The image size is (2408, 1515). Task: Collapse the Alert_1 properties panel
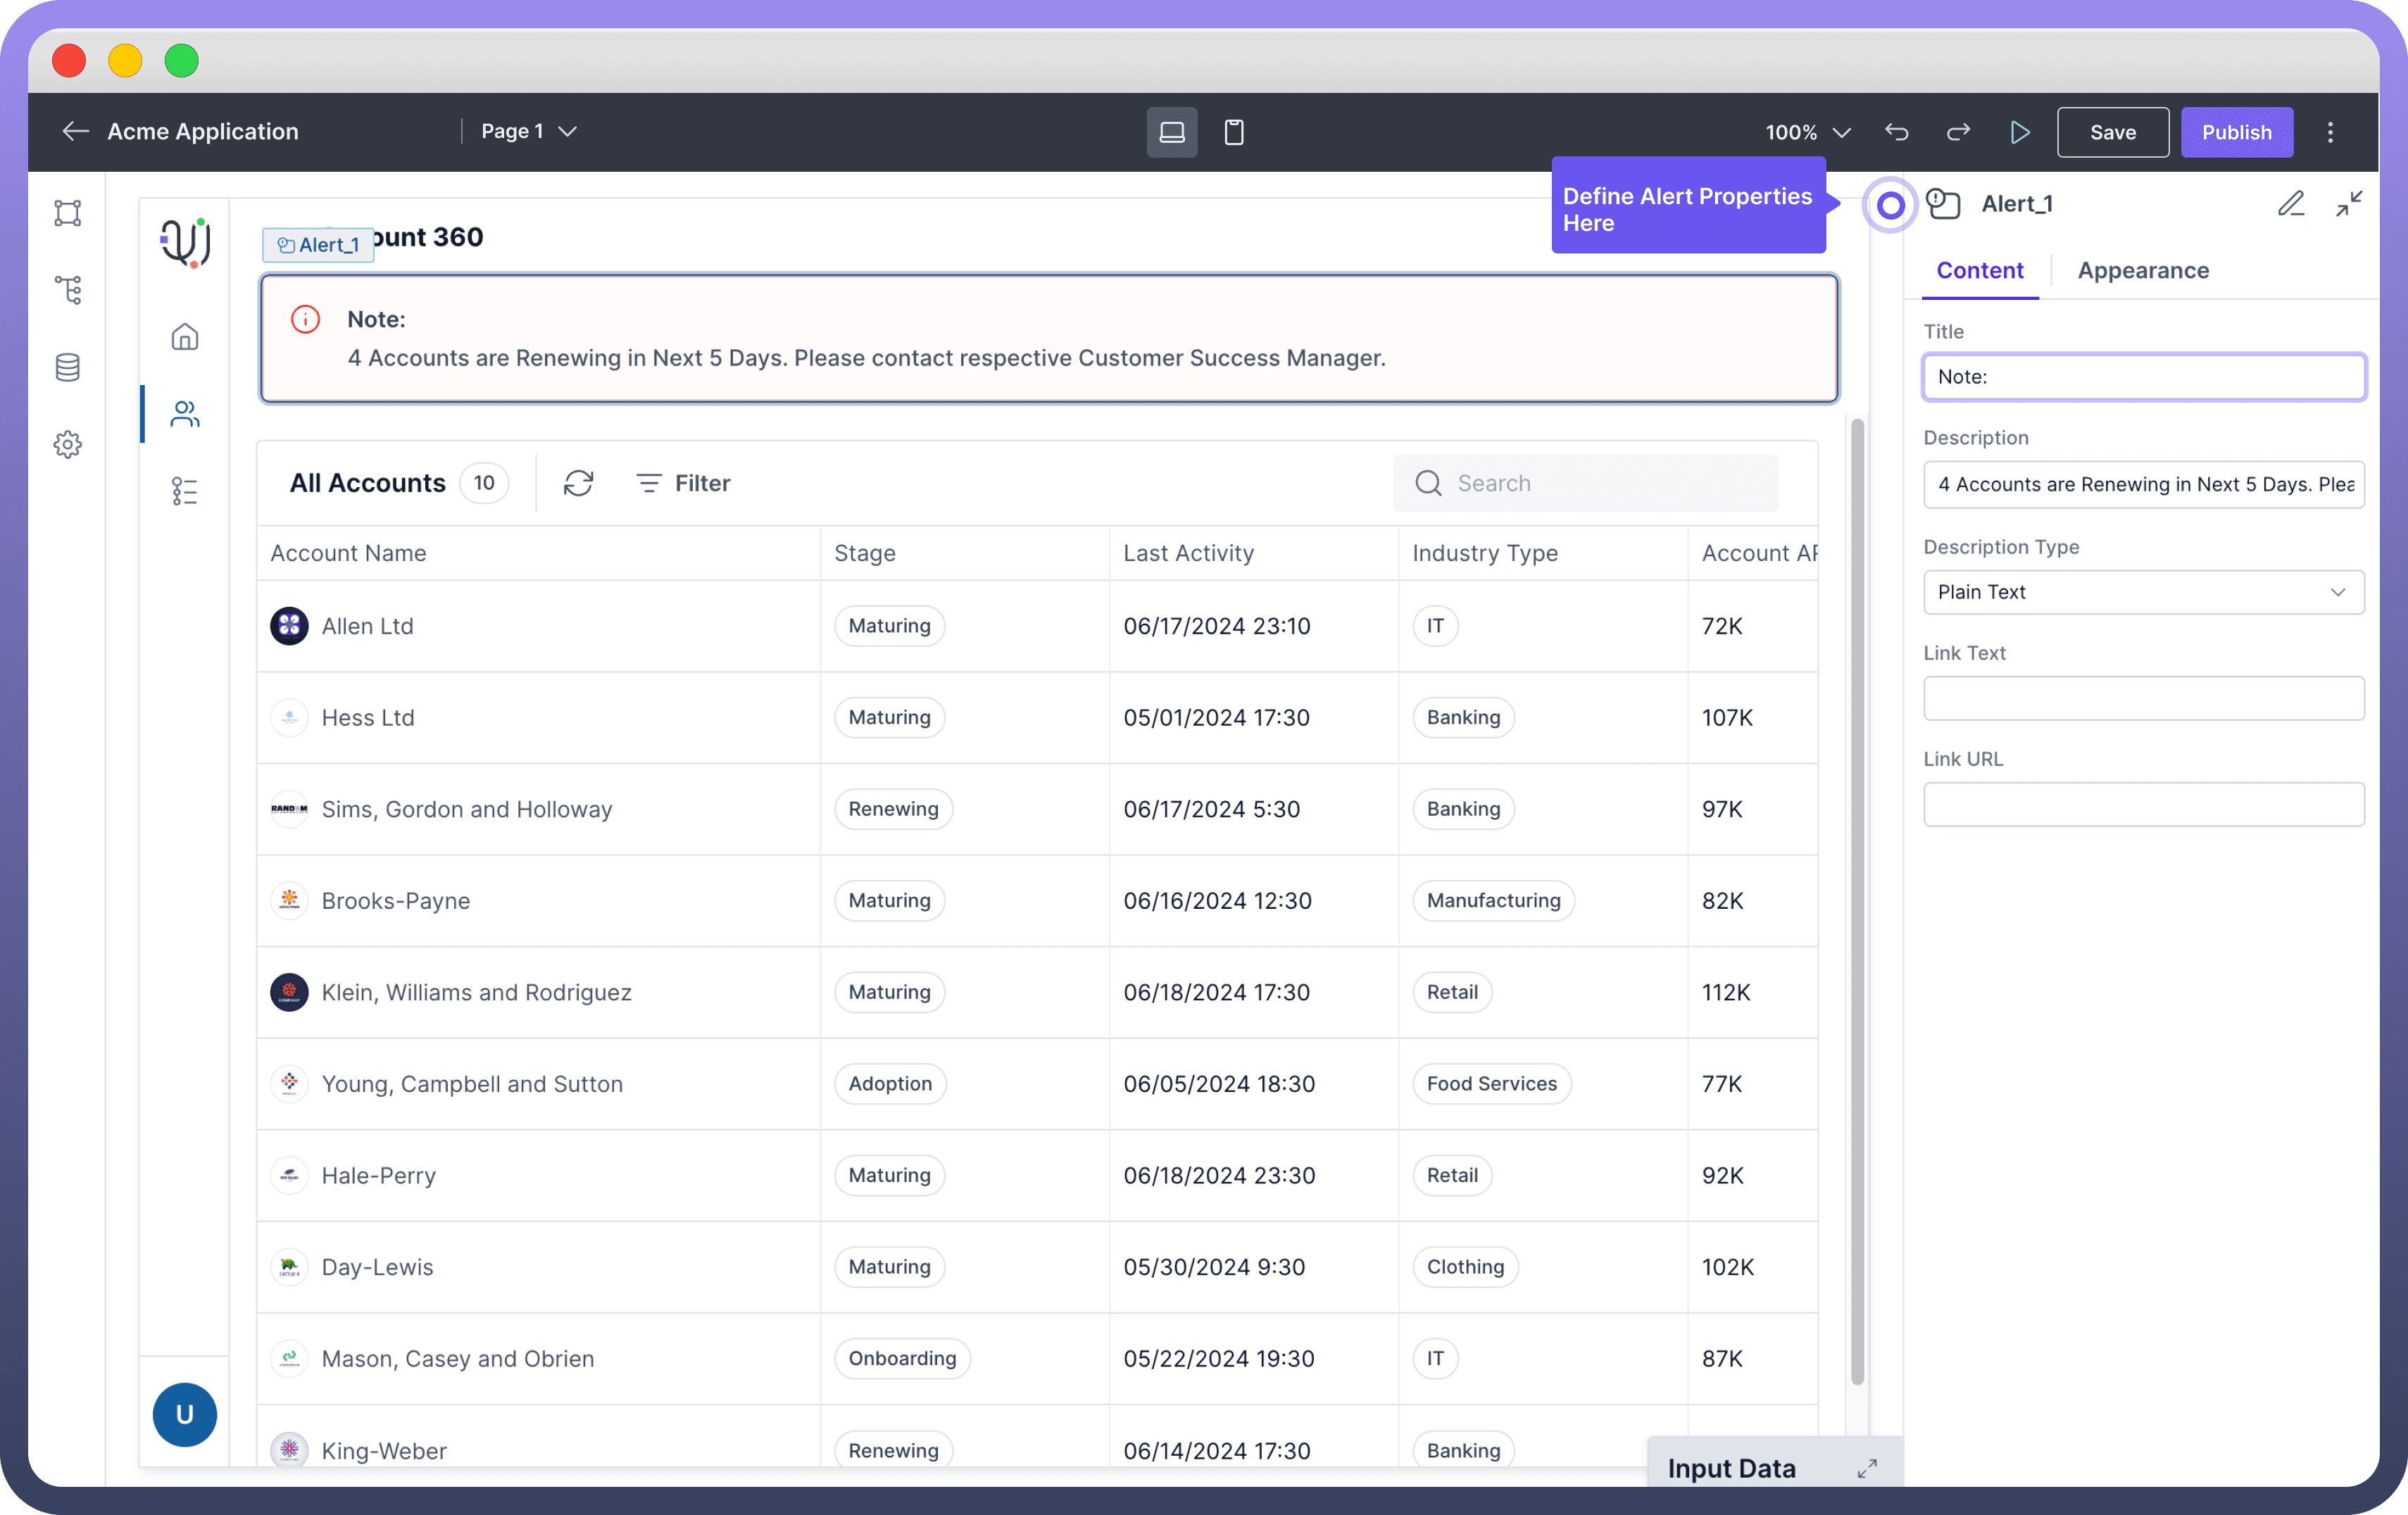(x=2349, y=204)
